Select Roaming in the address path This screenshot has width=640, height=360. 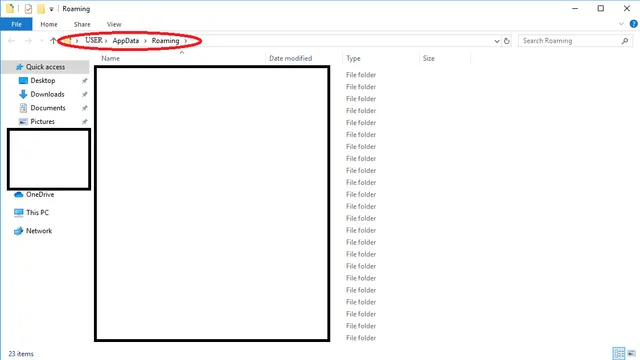(x=165, y=41)
